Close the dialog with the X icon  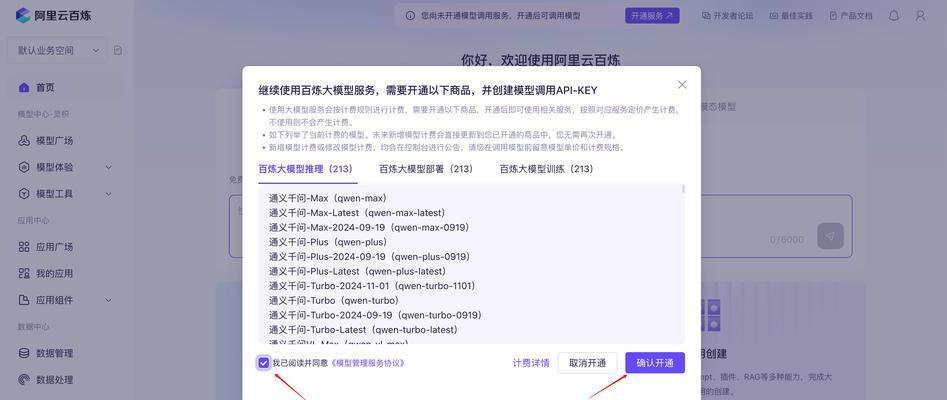682,85
